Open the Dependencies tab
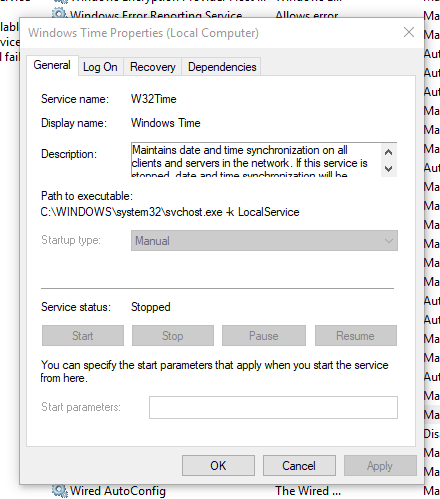440x499 pixels. [222, 67]
